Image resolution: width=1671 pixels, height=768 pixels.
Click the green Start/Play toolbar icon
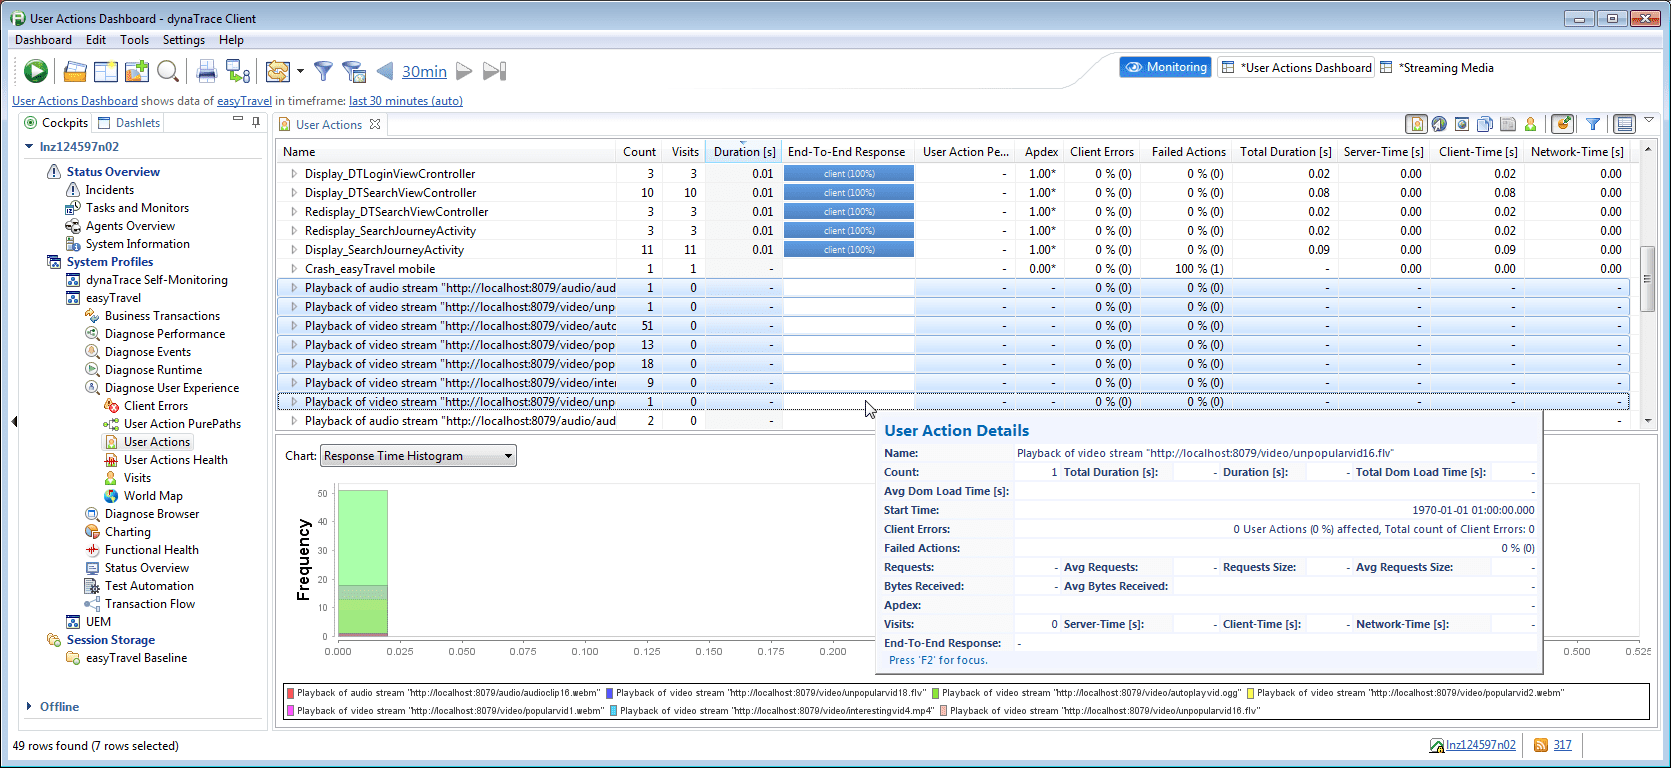36,71
